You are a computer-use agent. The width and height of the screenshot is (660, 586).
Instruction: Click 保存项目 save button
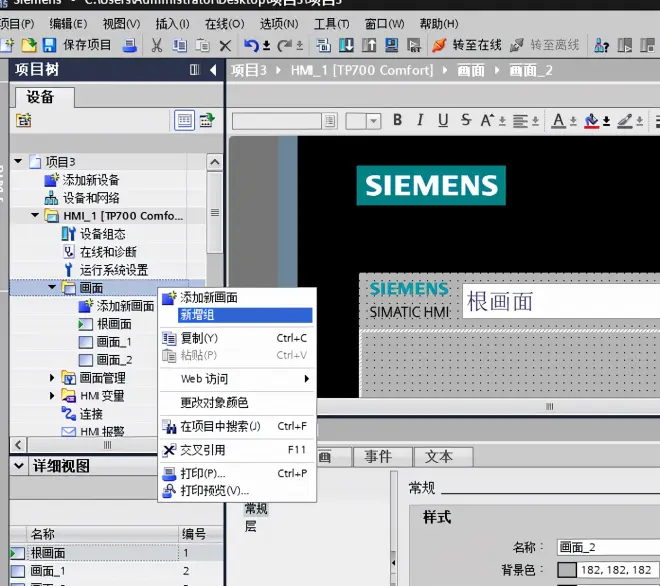(x=77, y=45)
